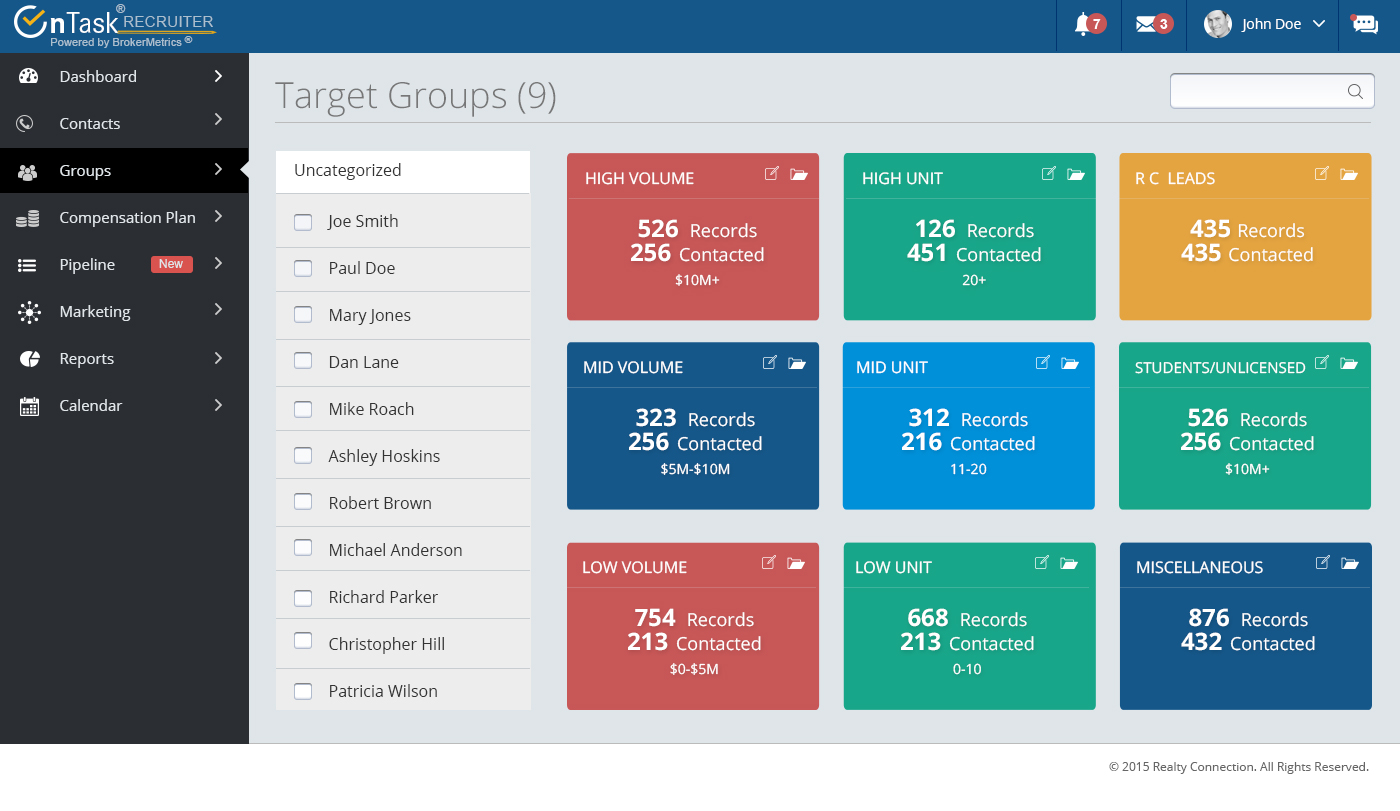Edit the Mid Unit group
The image size is (1400, 811).
tap(1042, 362)
